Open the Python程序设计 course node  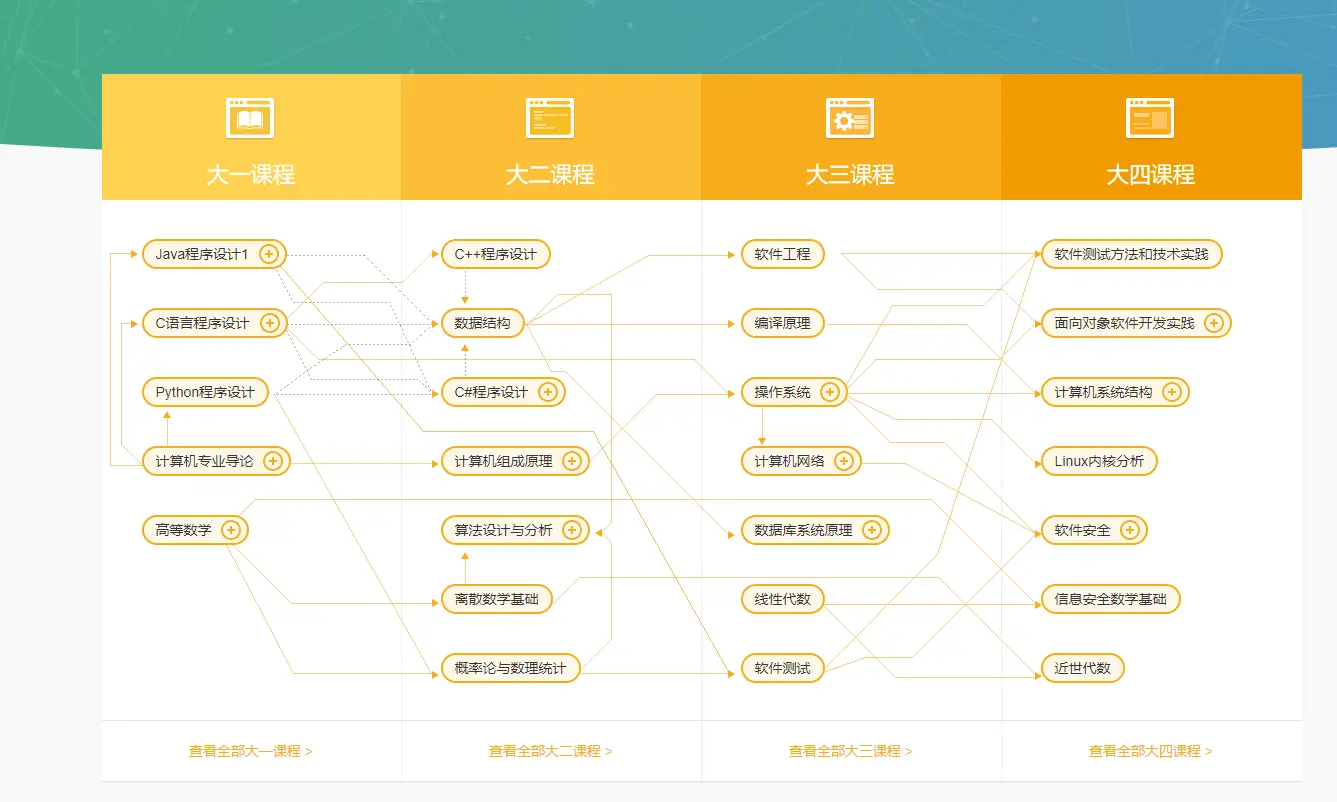coord(205,392)
